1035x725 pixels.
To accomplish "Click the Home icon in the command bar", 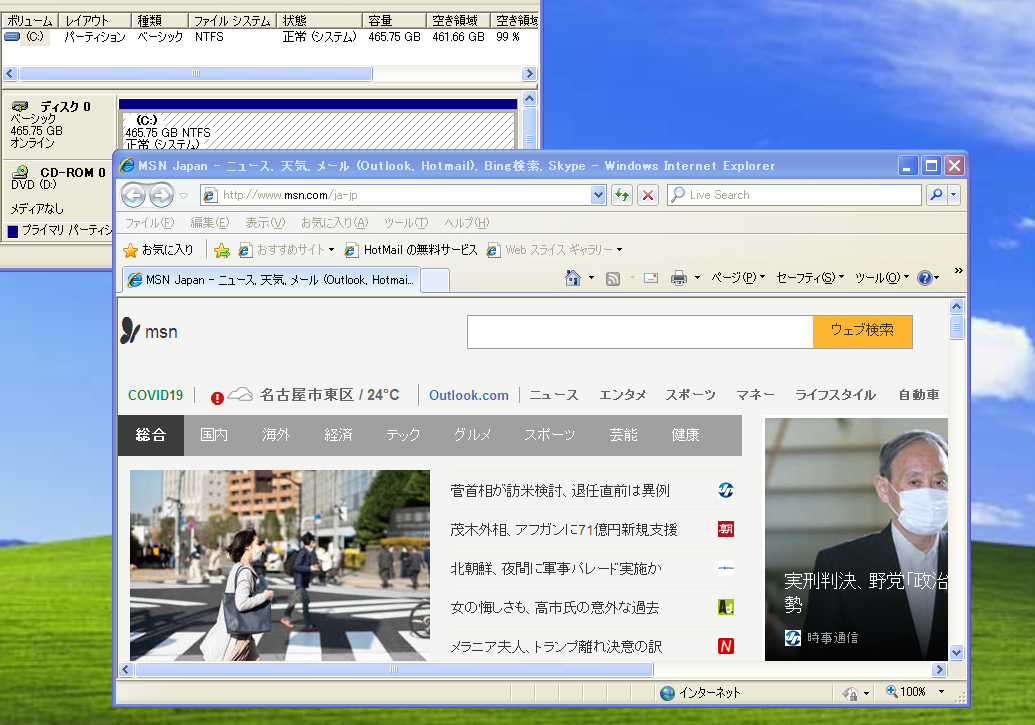I will coord(573,278).
